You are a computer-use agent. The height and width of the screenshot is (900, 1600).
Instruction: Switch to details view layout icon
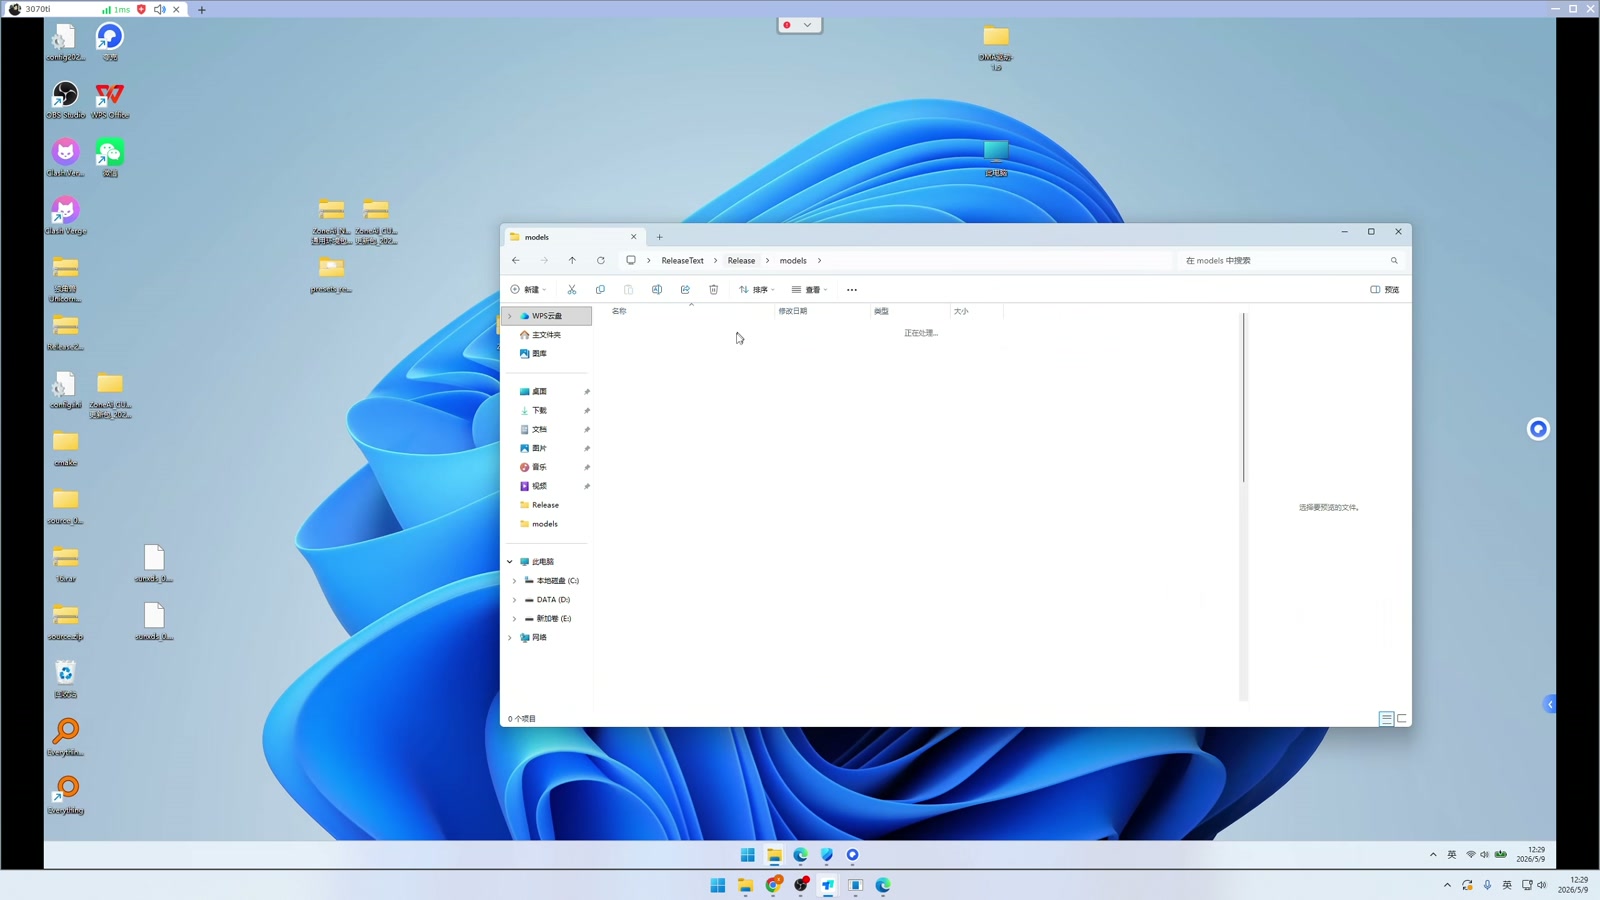point(1386,719)
